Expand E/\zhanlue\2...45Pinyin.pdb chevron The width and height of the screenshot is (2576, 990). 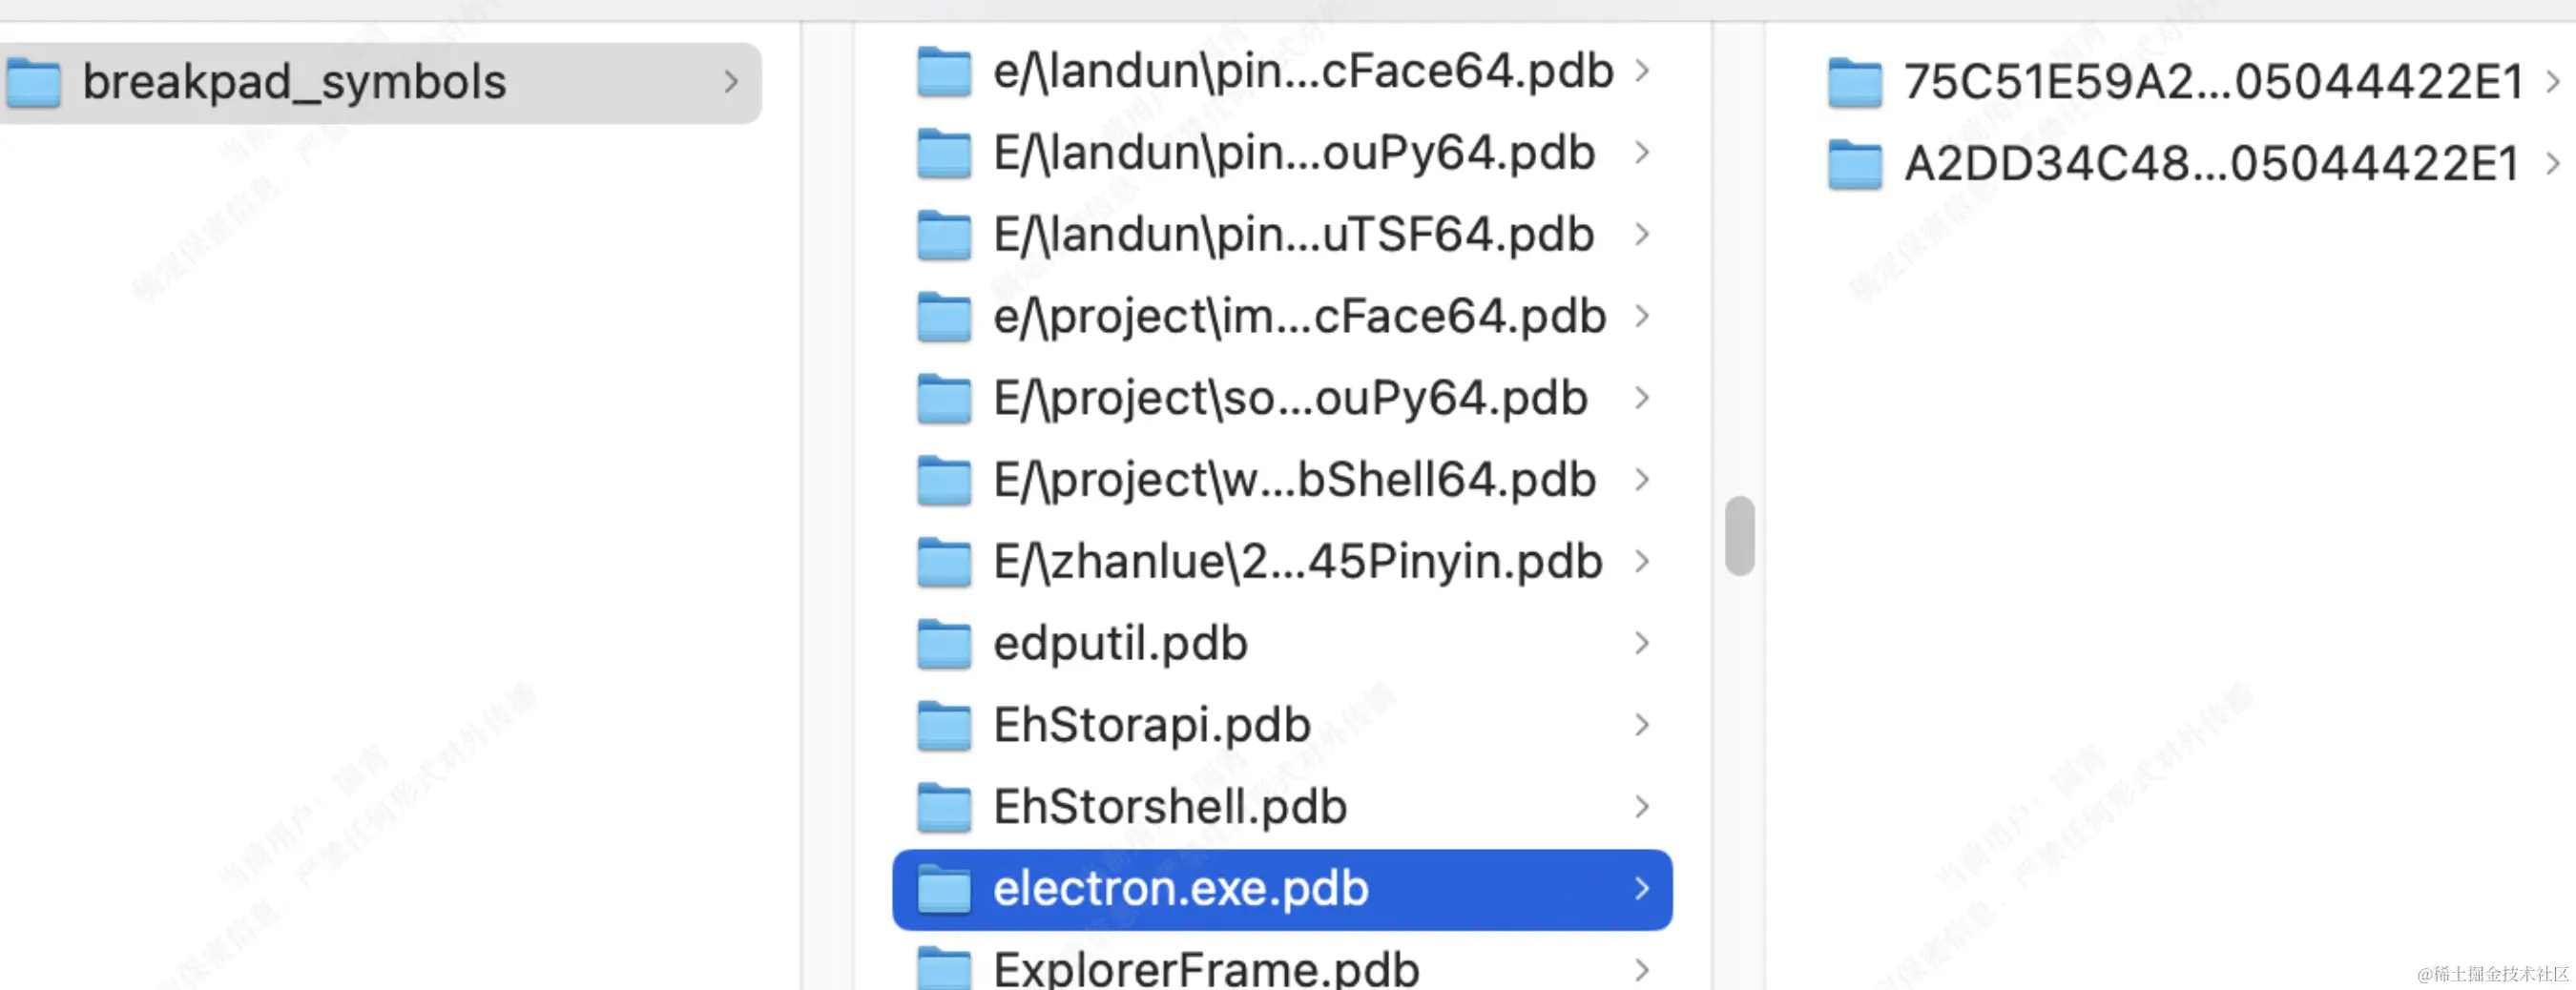click(x=1641, y=562)
